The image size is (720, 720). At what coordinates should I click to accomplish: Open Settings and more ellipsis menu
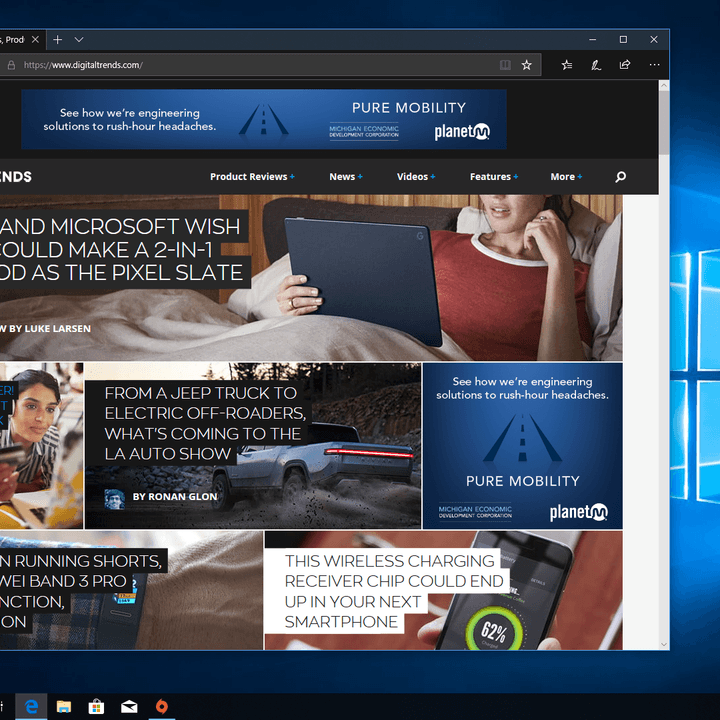[654, 65]
